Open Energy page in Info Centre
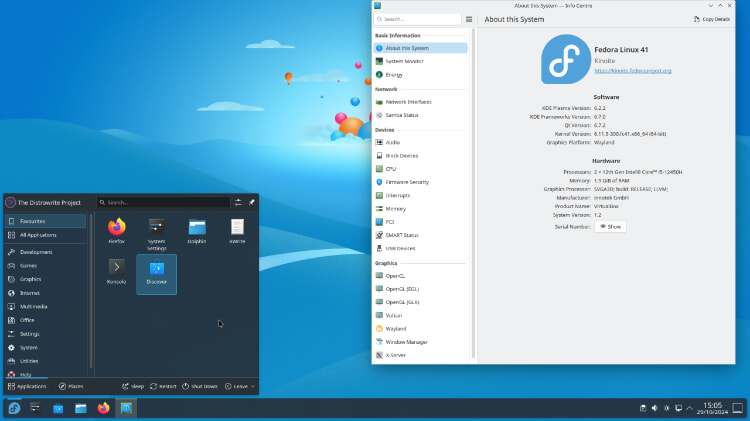 [420, 75]
